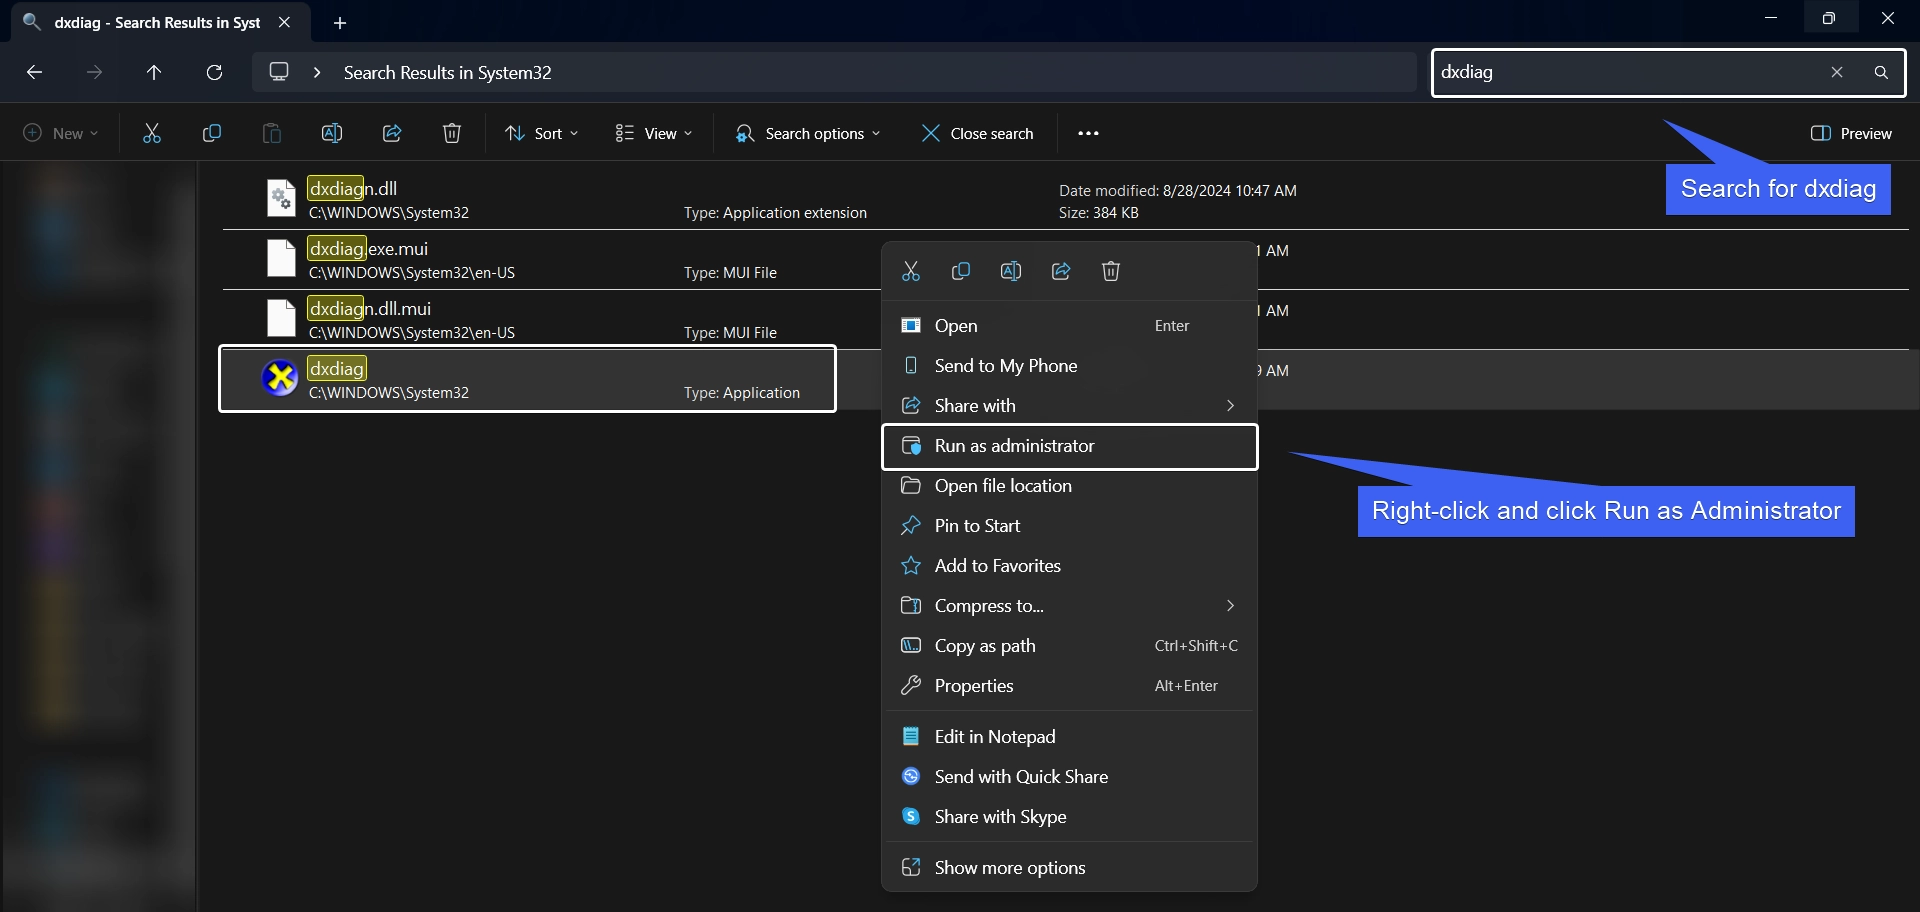Open the New dropdown menu

click(x=61, y=133)
